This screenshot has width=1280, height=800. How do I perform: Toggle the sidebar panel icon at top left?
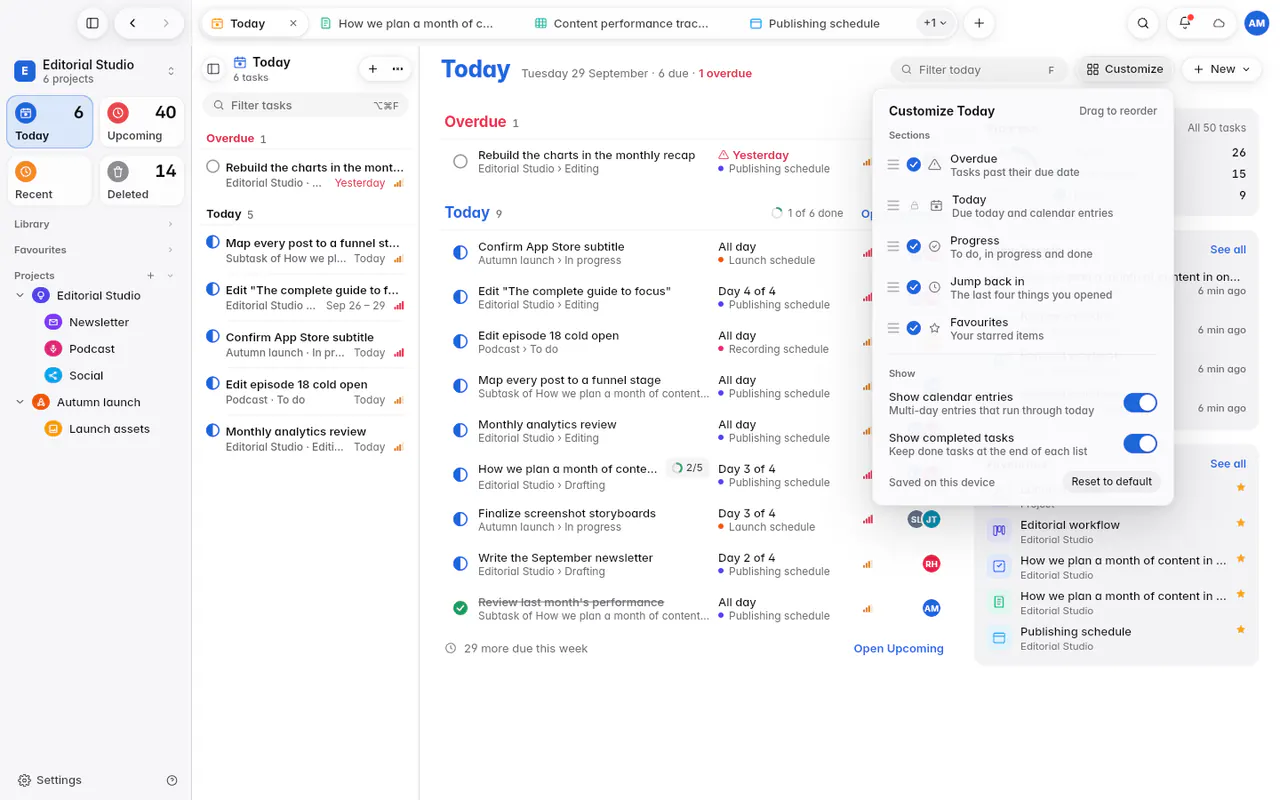pyautogui.click(x=92, y=23)
